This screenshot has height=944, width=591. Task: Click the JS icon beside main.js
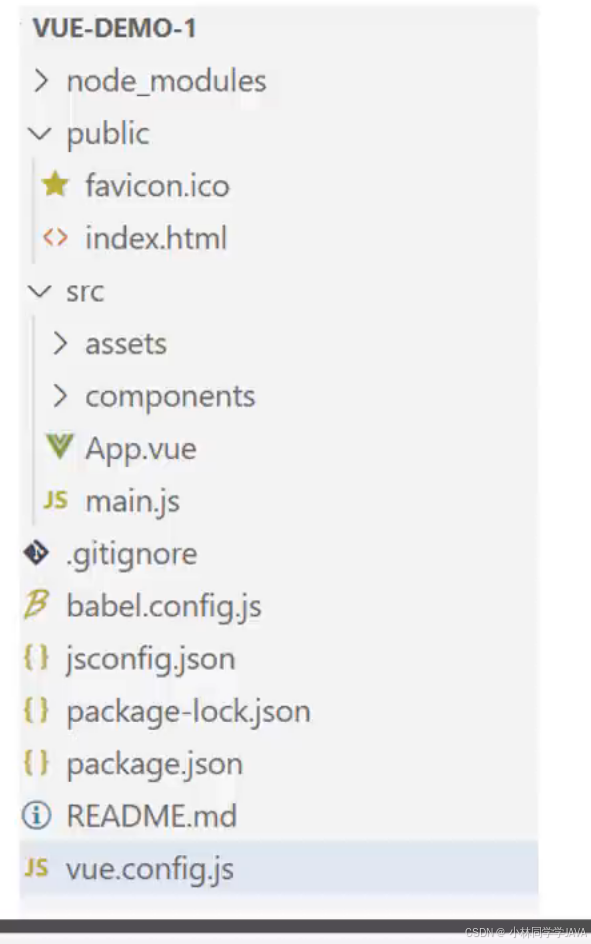point(55,500)
